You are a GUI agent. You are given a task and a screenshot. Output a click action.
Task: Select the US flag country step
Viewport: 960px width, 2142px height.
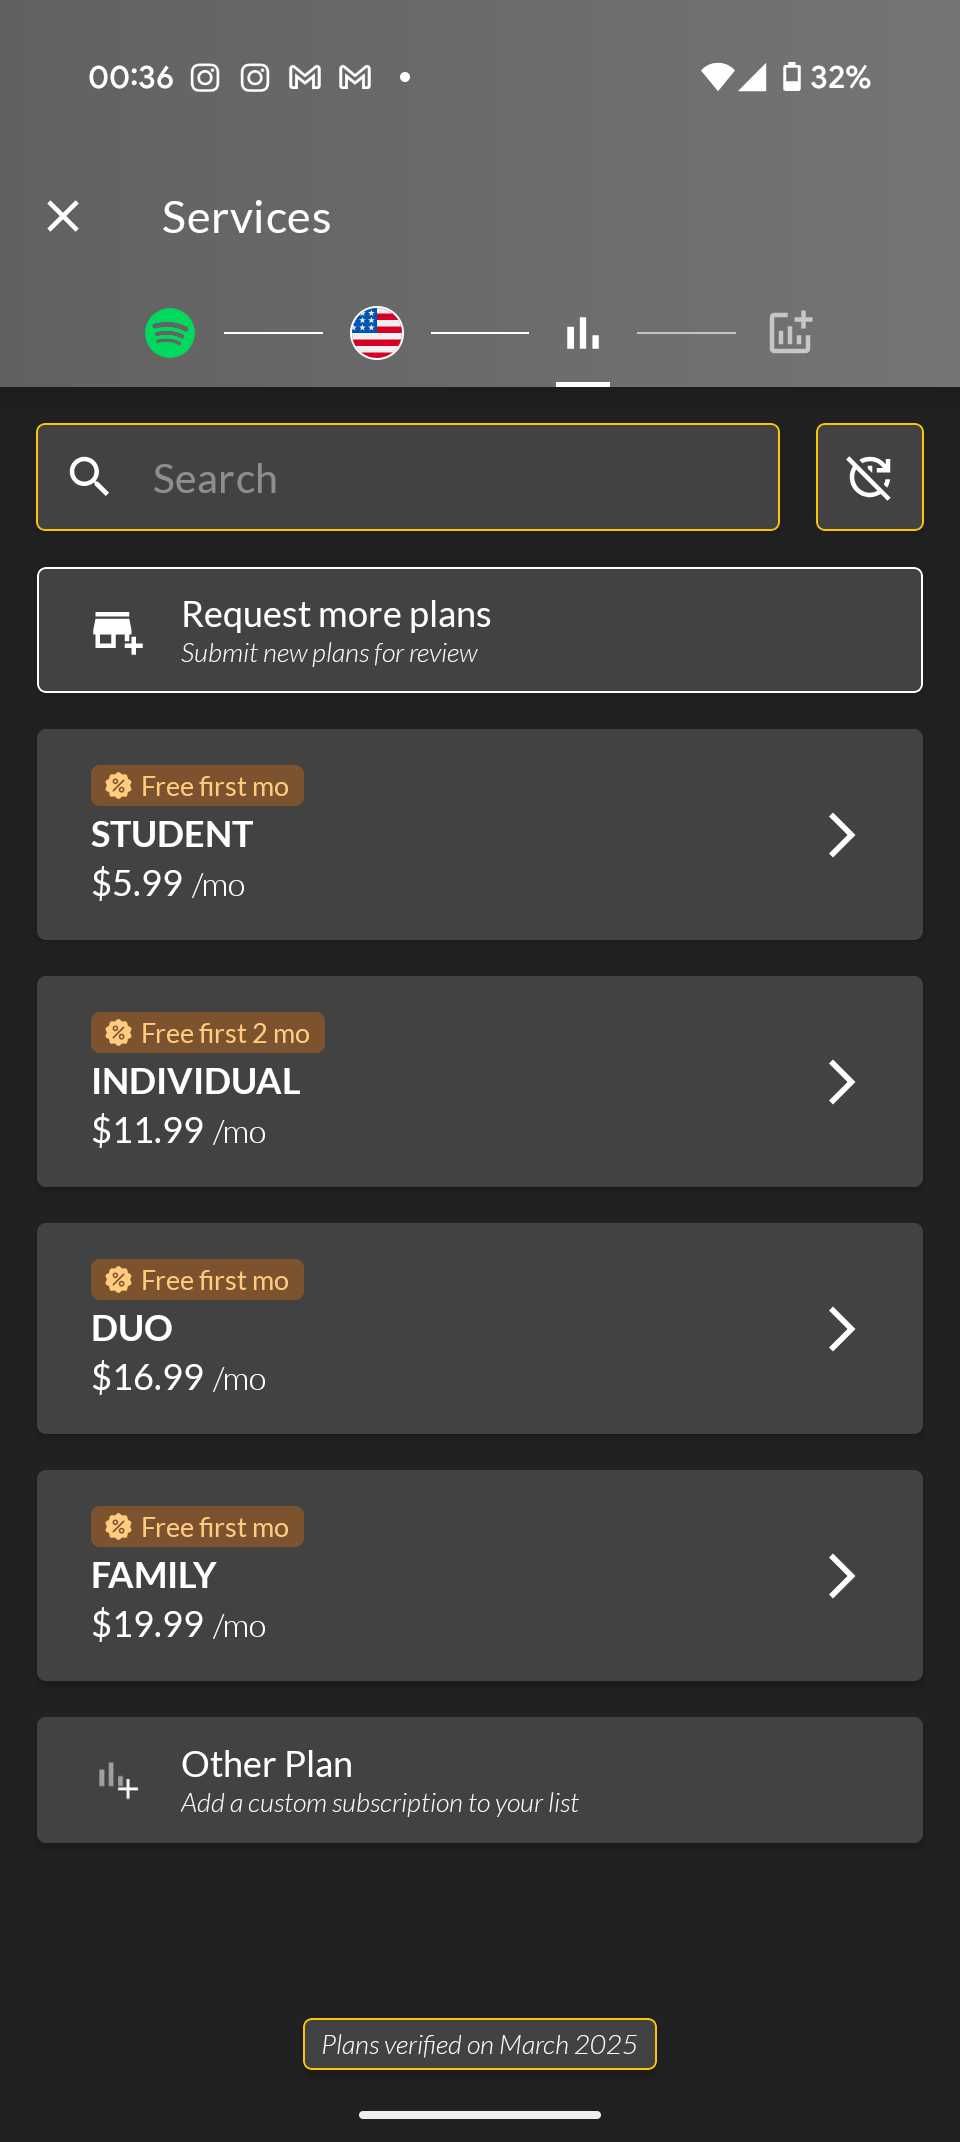pos(377,333)
